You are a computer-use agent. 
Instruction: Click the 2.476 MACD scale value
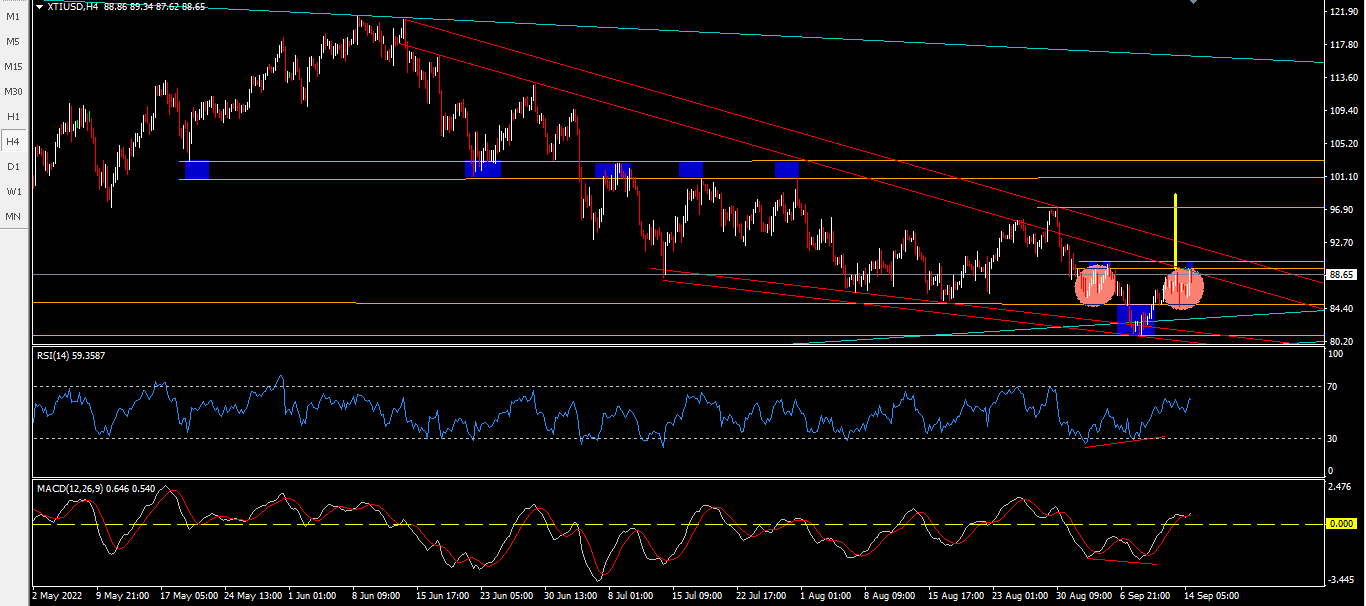pyautogui.click(x=1342, y=488)
